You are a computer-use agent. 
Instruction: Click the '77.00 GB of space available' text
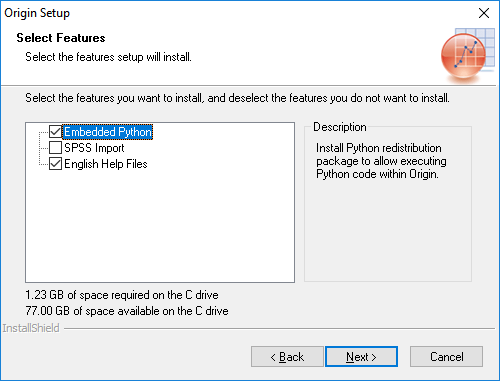[x=127, y=311]
